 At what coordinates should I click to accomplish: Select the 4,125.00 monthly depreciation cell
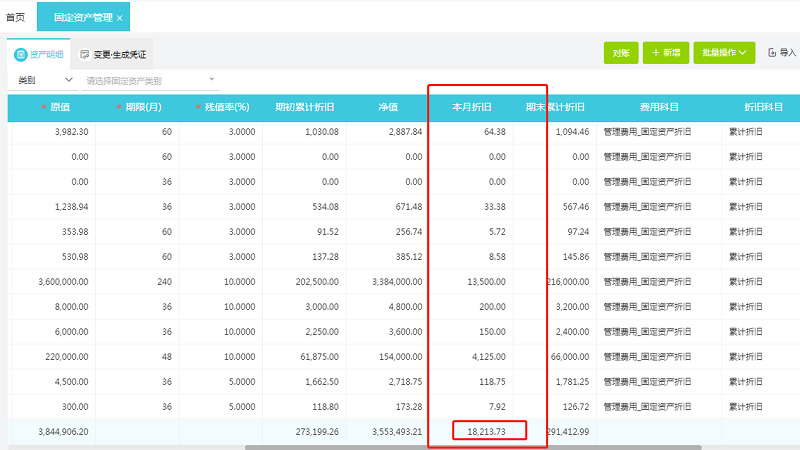pos(489,357)
